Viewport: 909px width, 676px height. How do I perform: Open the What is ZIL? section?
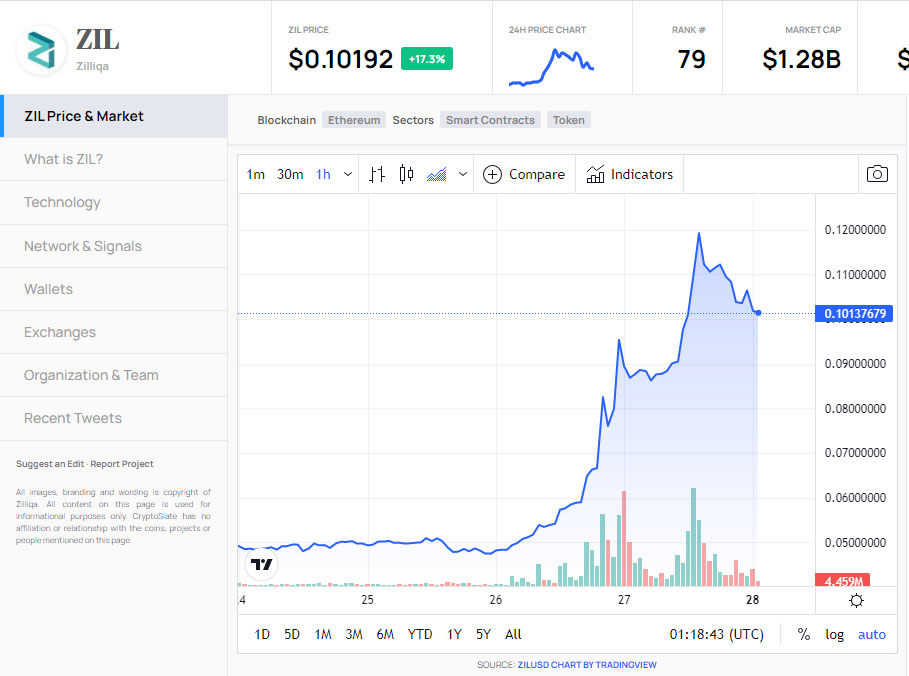[114, 159]
